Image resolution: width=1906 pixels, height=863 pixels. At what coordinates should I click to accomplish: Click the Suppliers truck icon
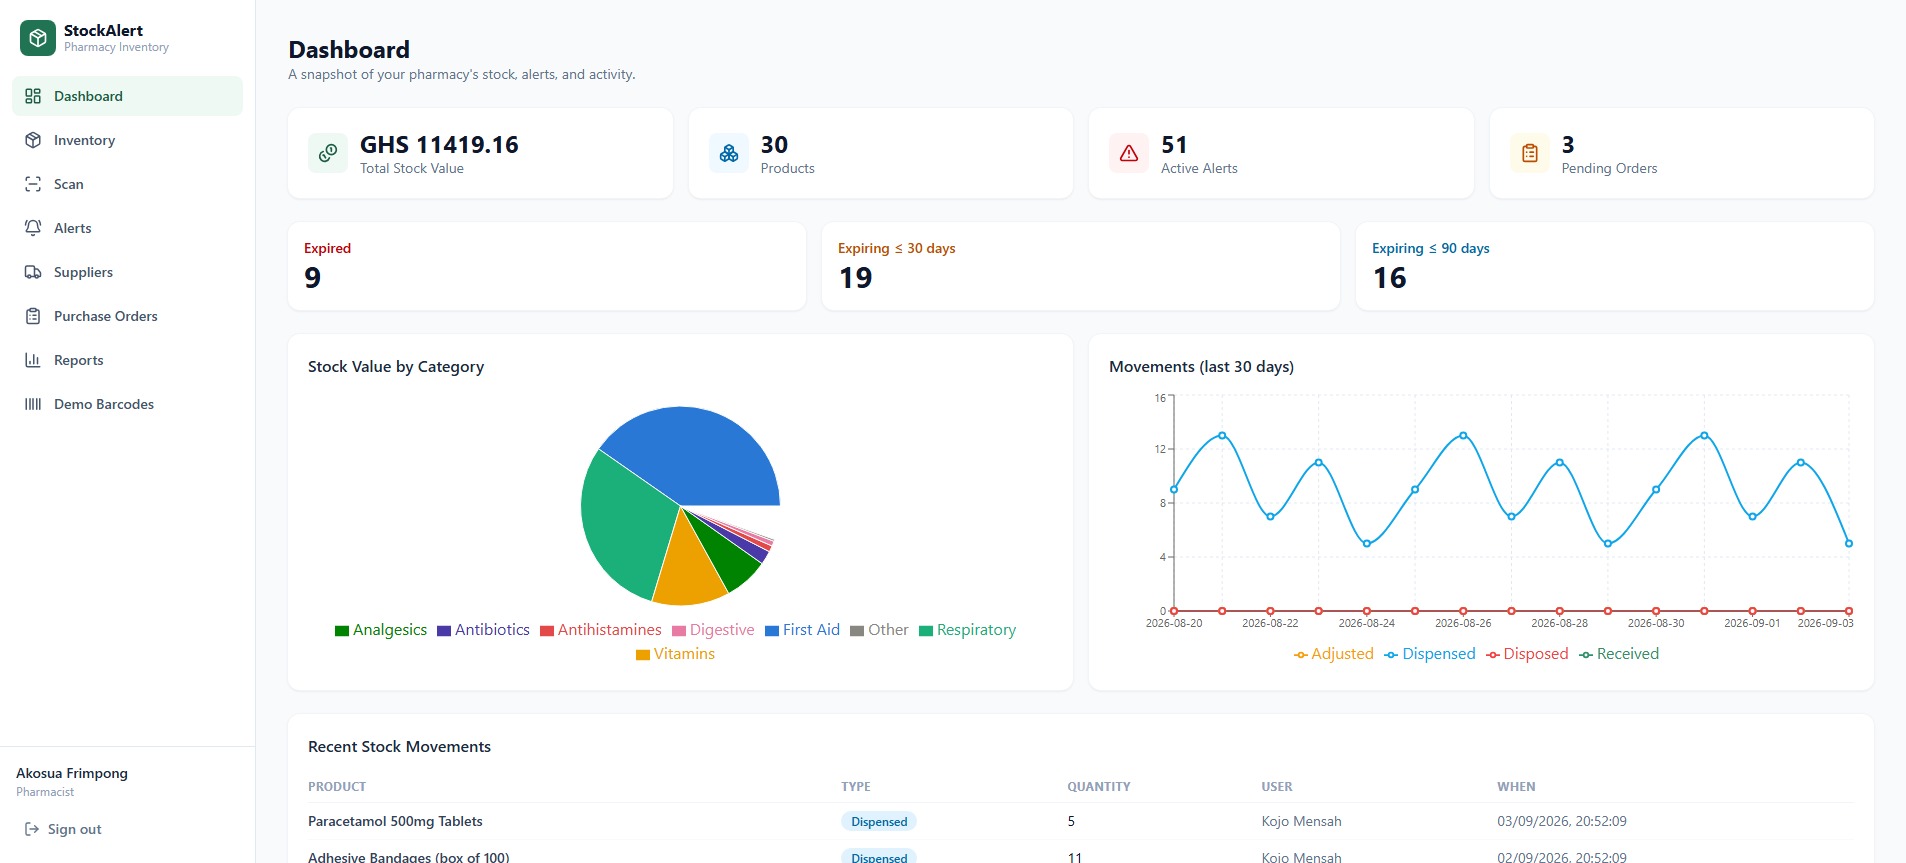pos(33,272)
